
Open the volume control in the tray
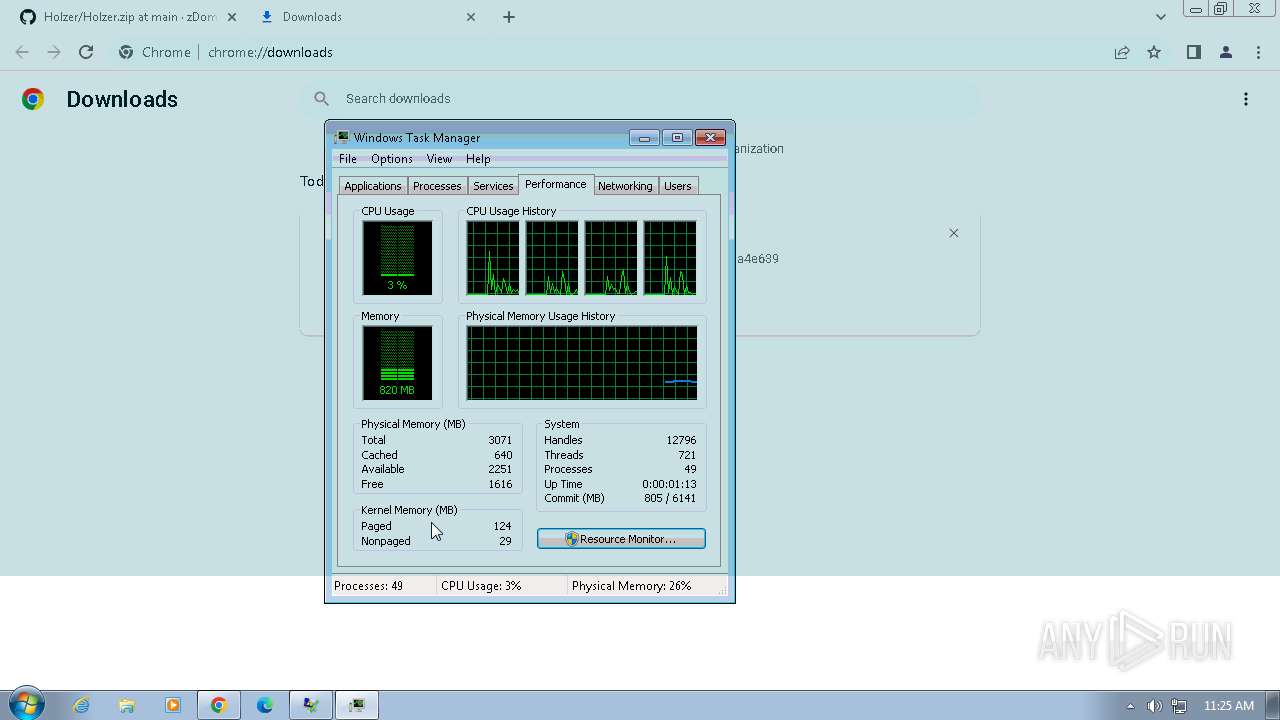(1155, 706)
